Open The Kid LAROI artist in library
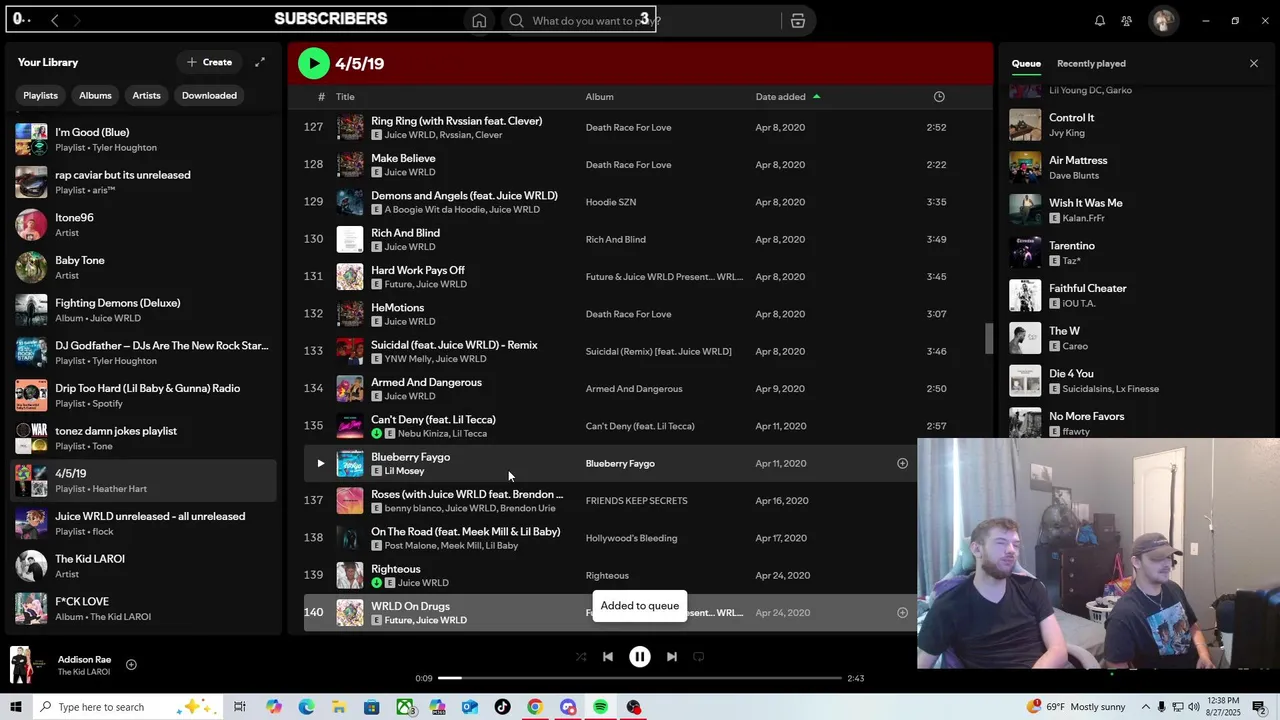This screenshot has width=1280, height=720. point(143,566)
